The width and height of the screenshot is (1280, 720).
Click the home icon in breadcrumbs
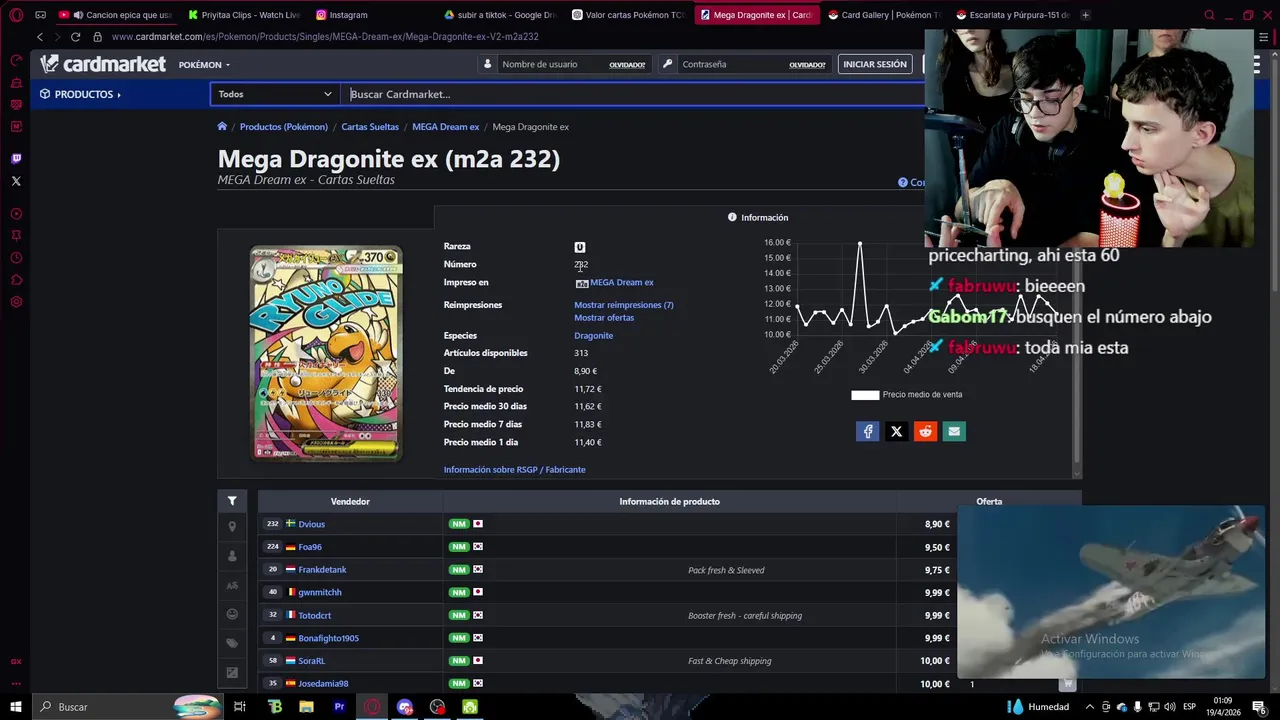click(x=222, y=126)
